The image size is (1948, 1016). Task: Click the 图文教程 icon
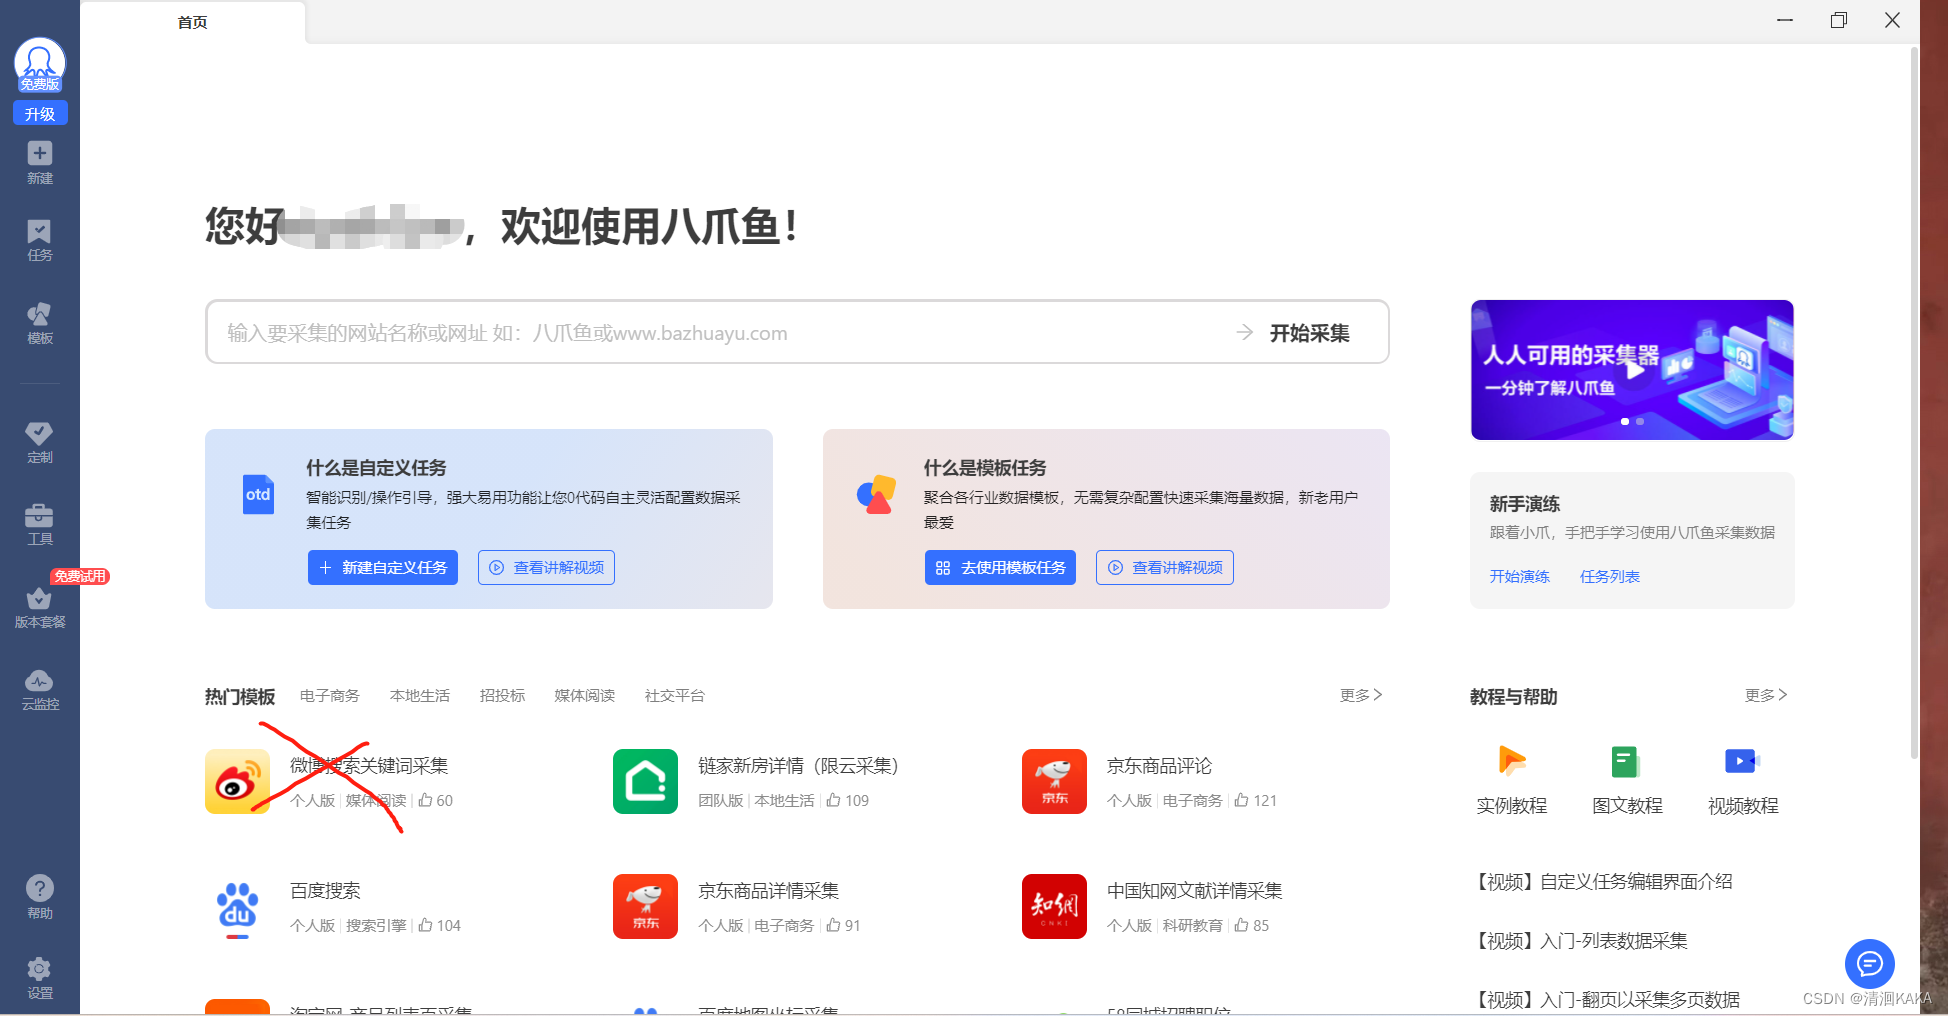[x=1626, y=762]
